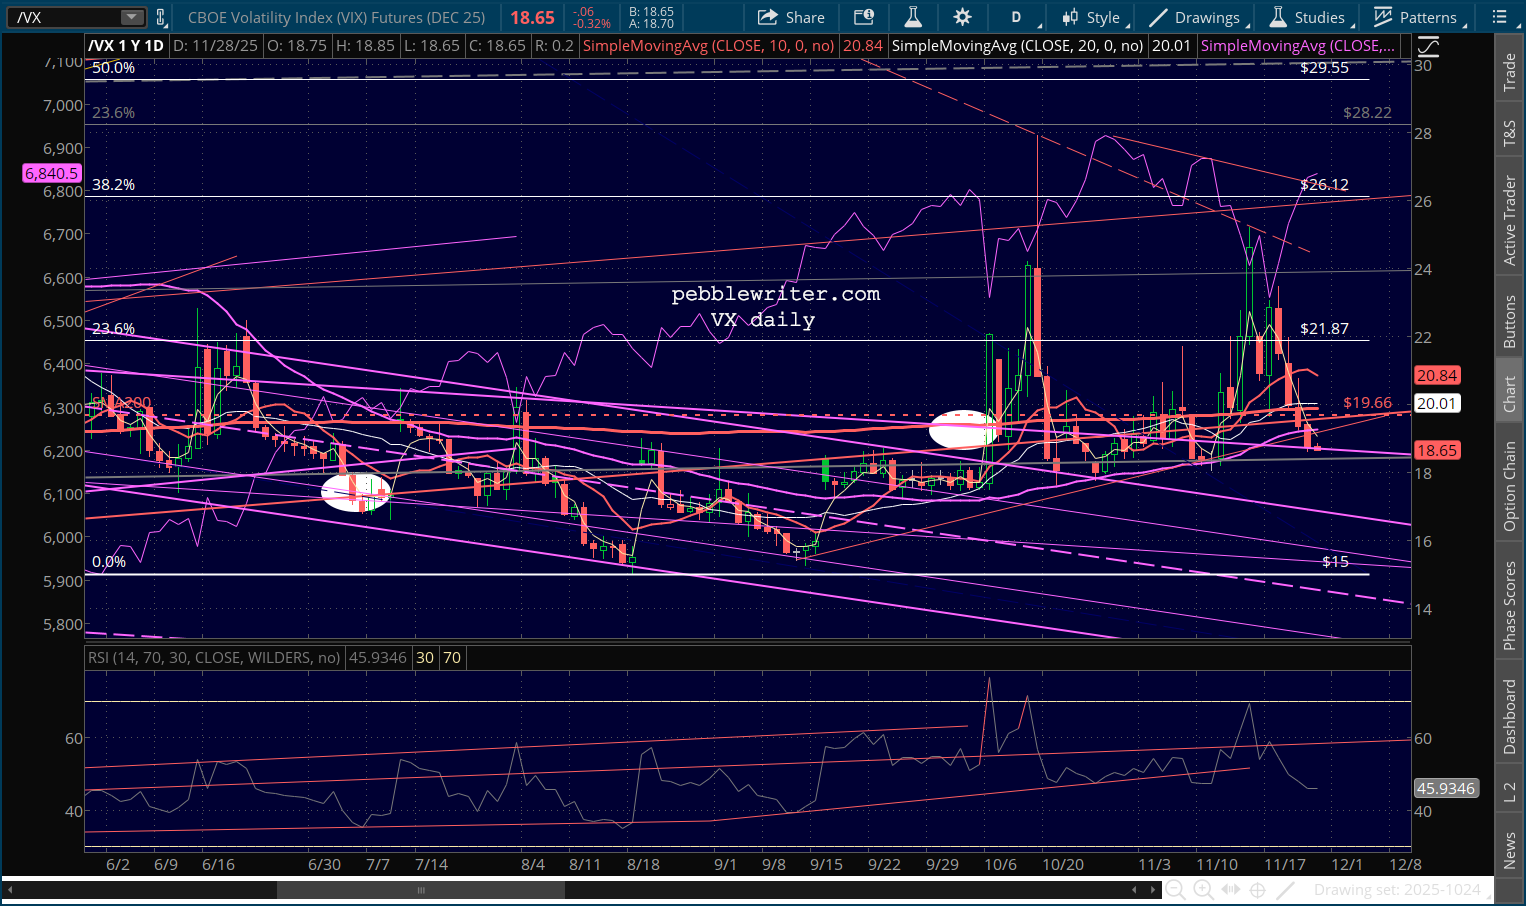Screen dimensions: 1526x906
Task: Open the L2 side tab
Action: (x=1509, y=792)
